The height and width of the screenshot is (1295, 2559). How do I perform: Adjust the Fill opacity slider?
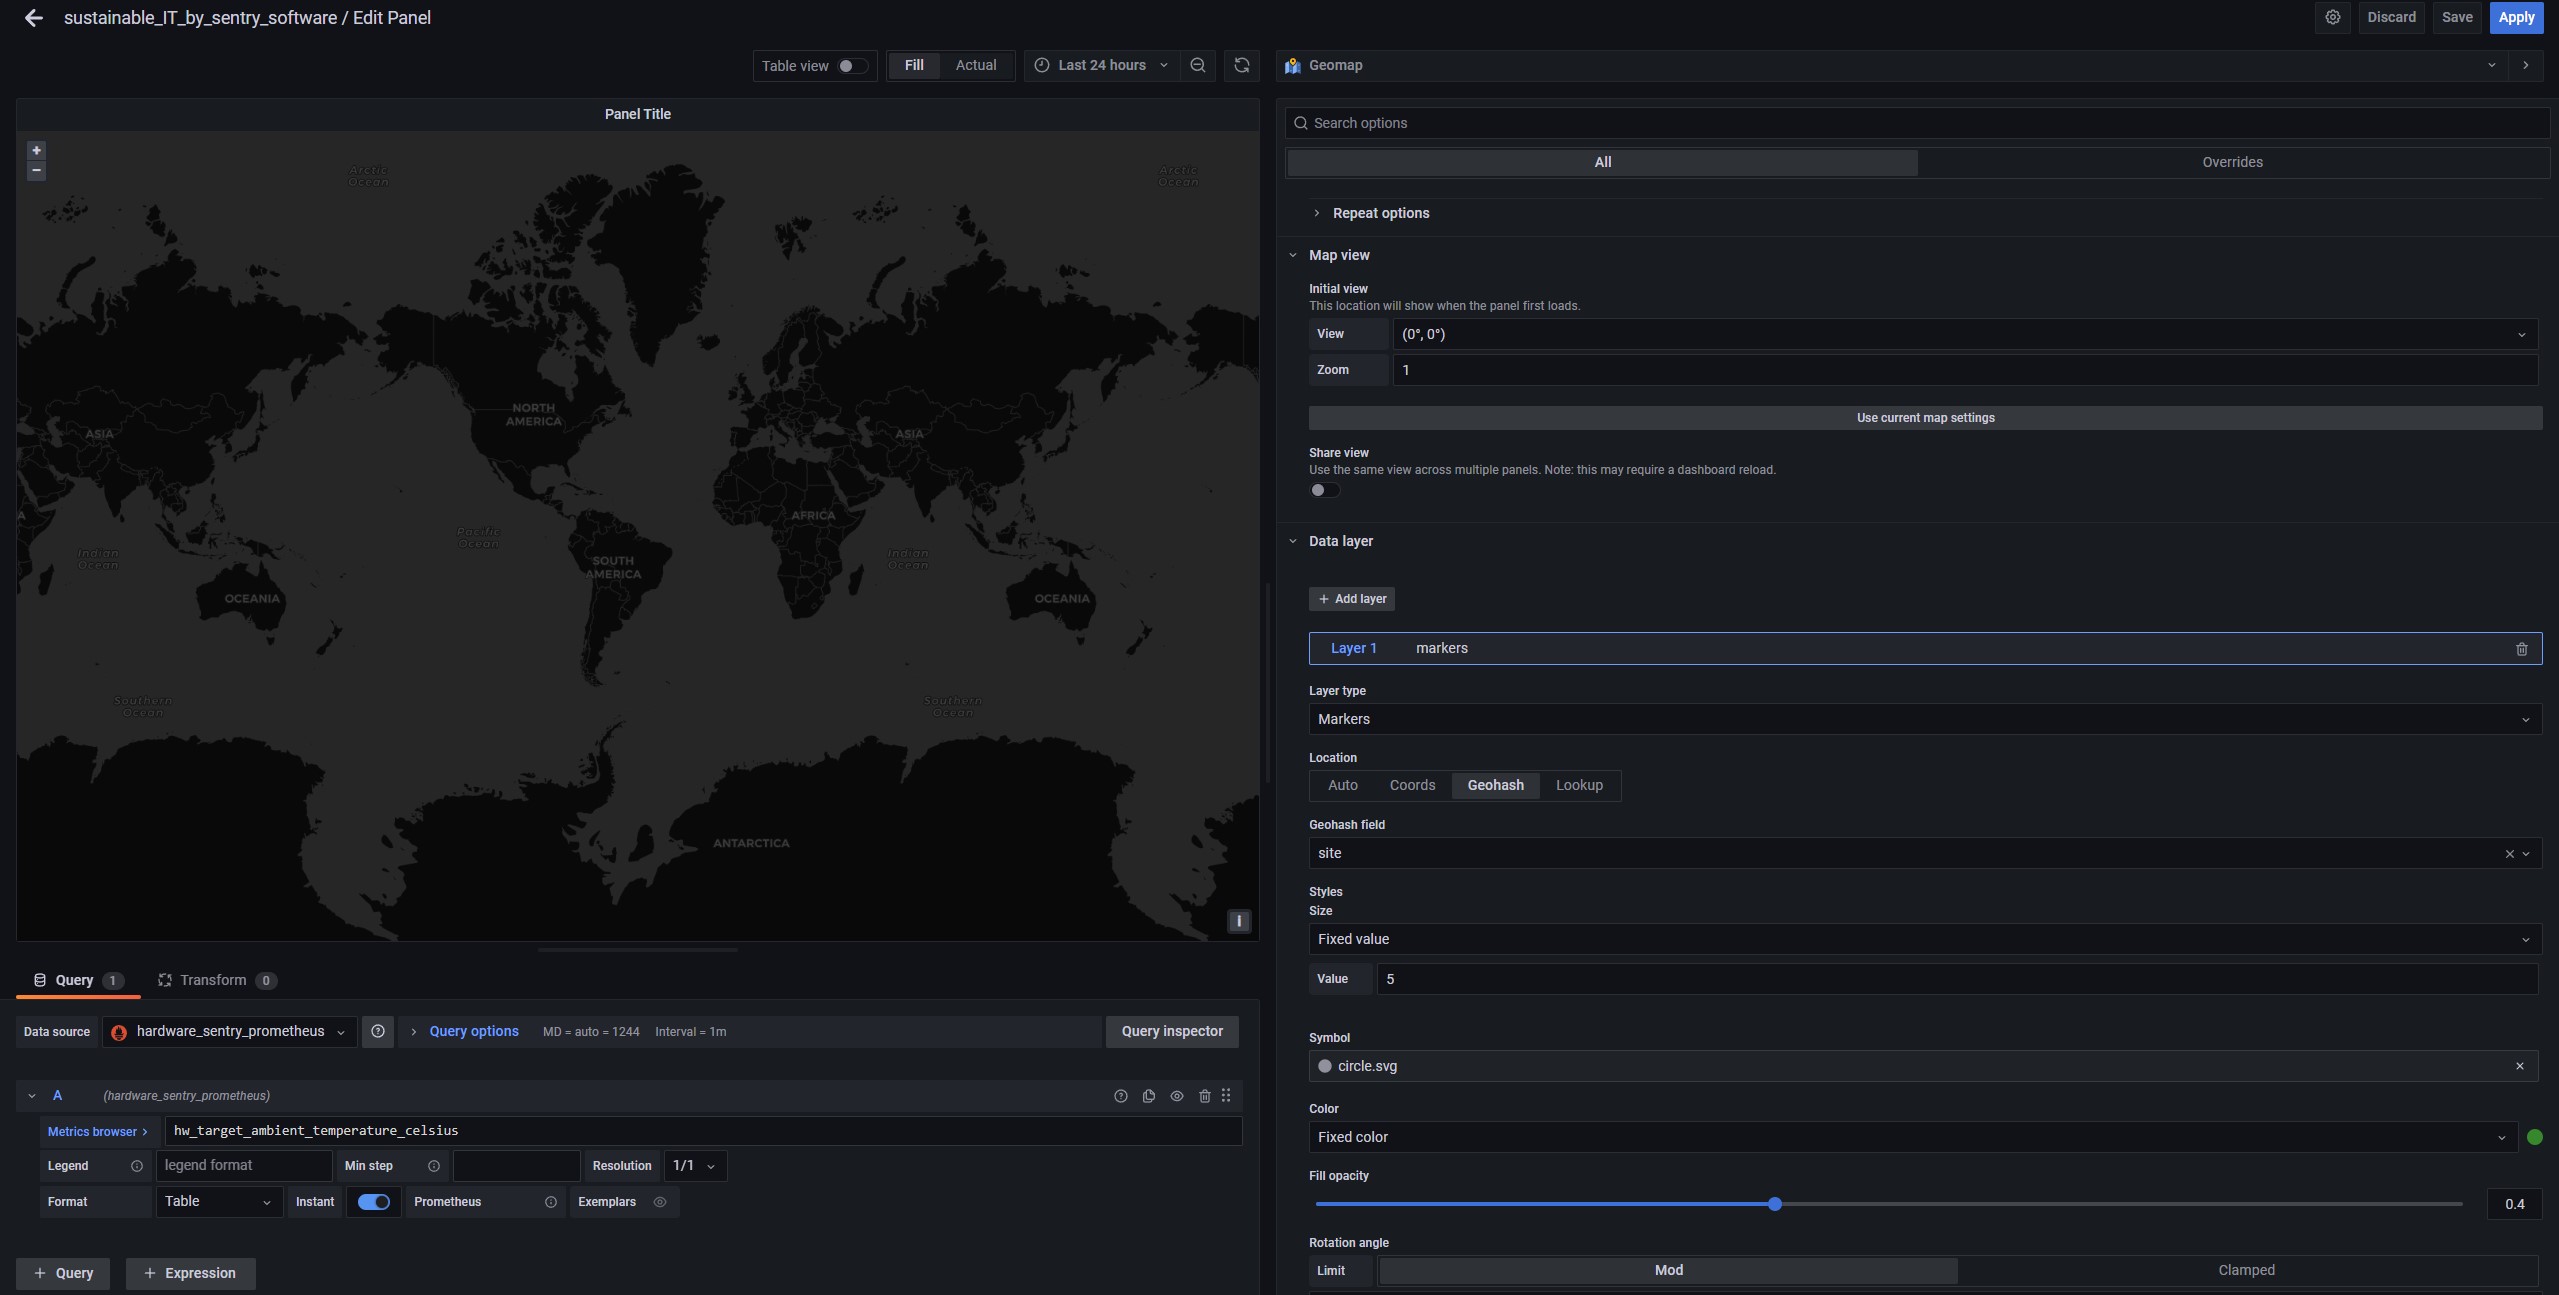coord(1774,1204)
